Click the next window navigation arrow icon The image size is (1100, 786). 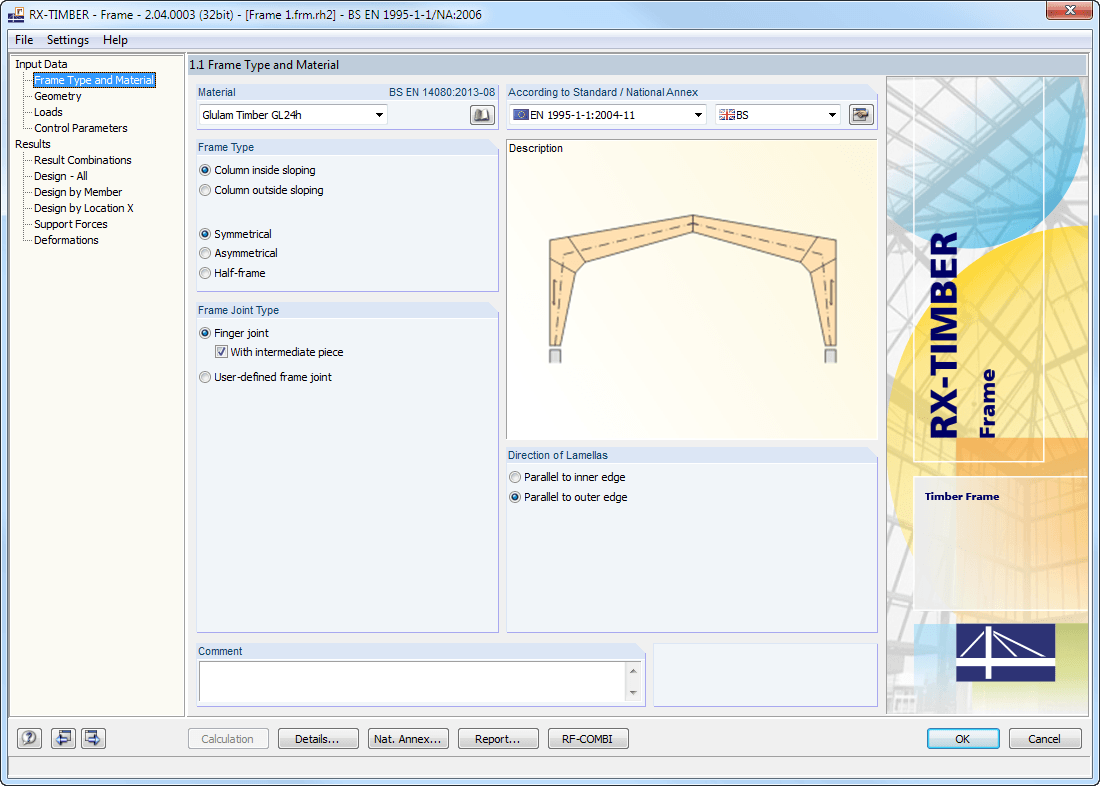(91, 738)
